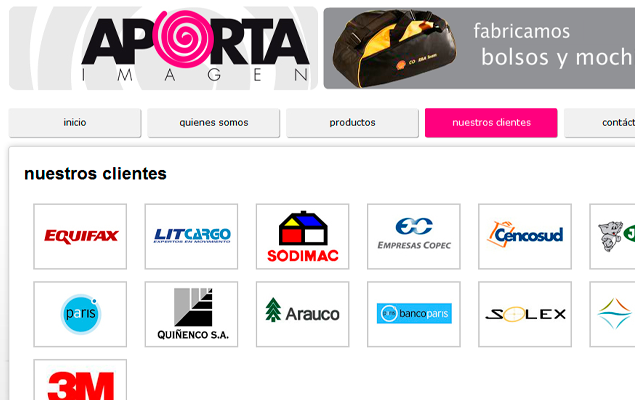This screenshot has height=400, width=635.
Task: Click the Equifax client logo
Action: [80, 236]
